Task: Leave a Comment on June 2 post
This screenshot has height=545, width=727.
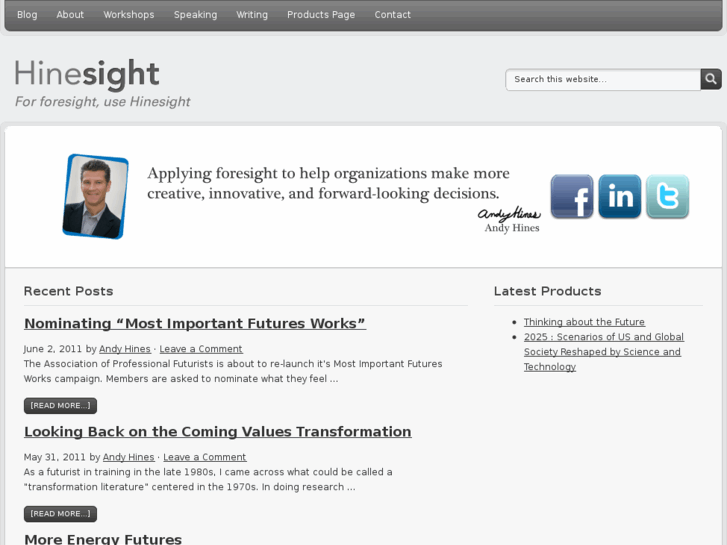Action: pos(201,349)
